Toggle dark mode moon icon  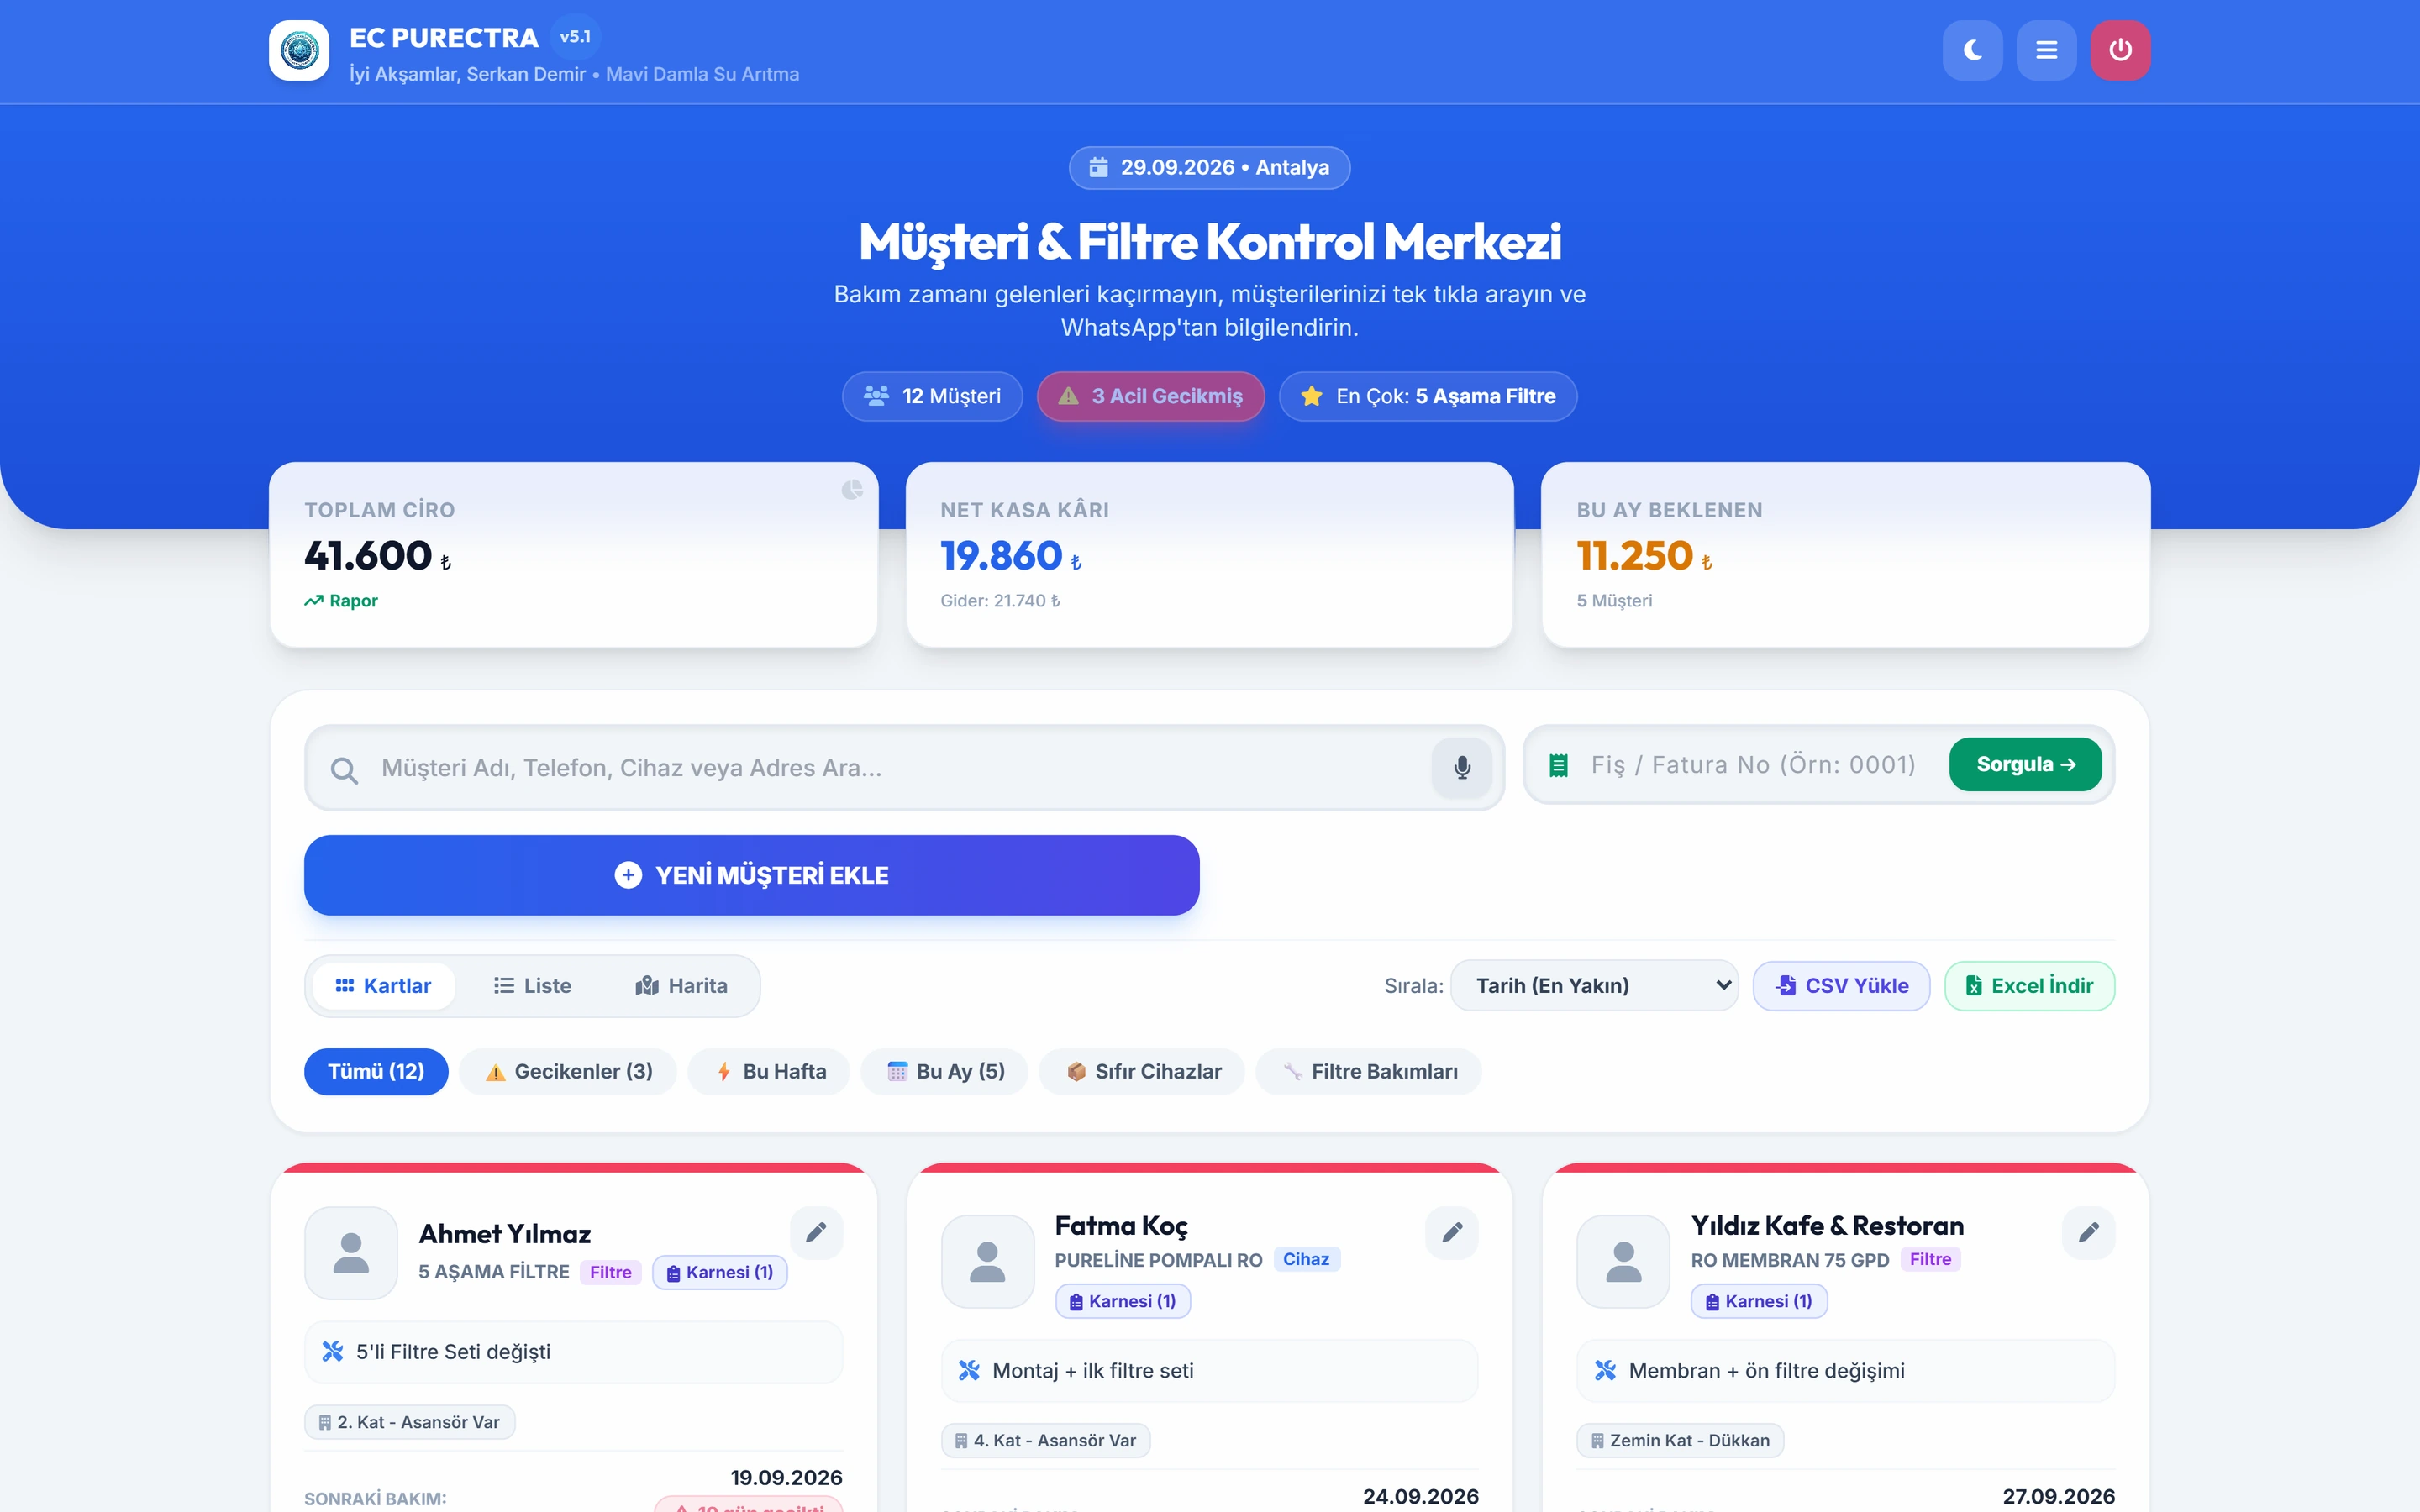[x=1972, y=50]
